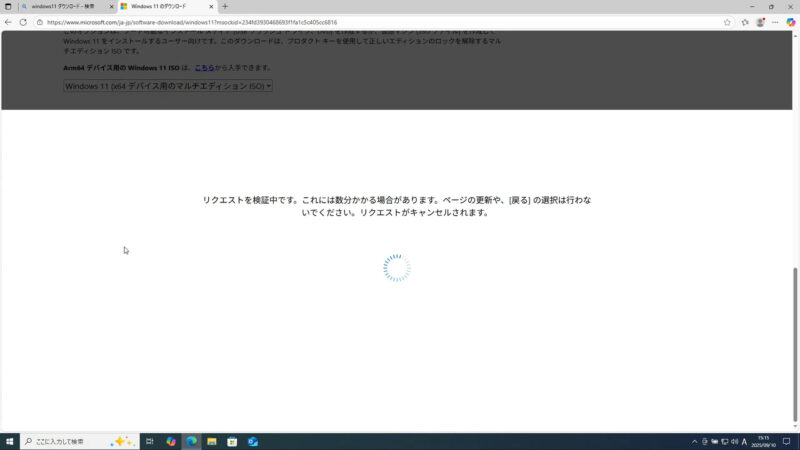Expand the Windows 11 ISO edition dropdown
This screenshot has height=450, width=800.
(168, 86)
